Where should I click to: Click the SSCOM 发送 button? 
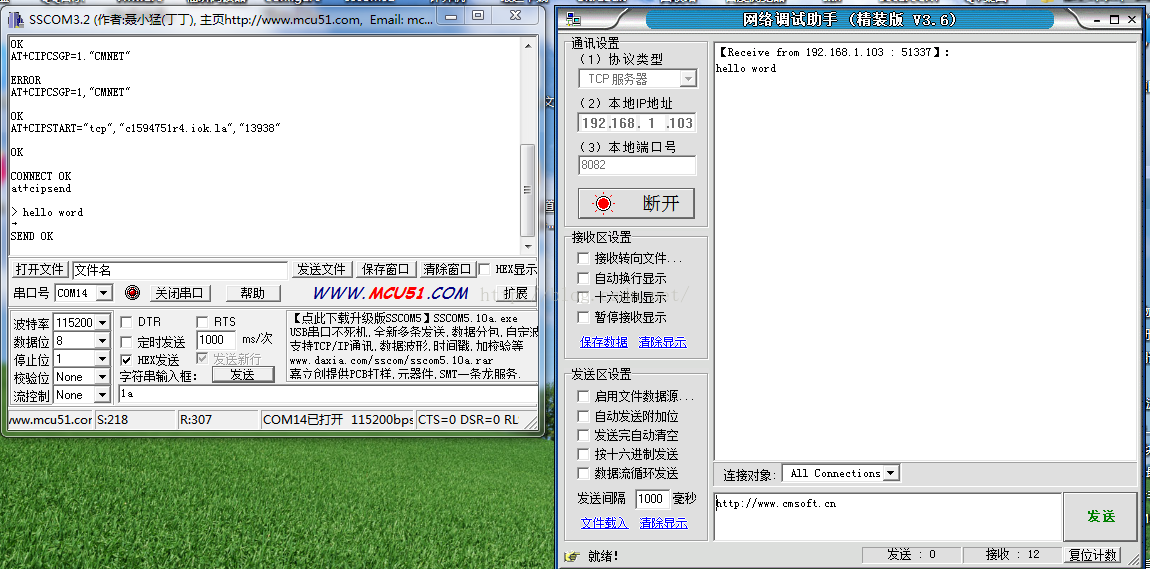pyautogui.click(x=243, y=375)
